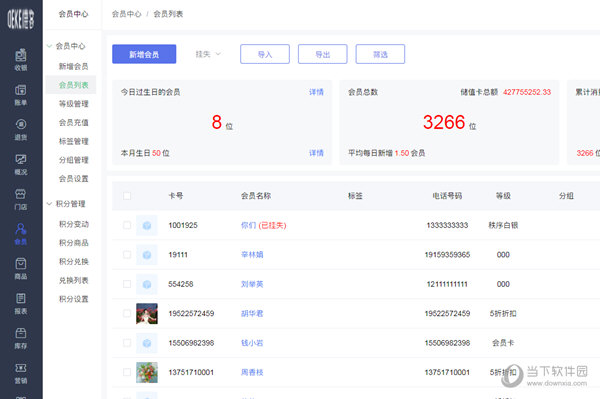Open 详情 link for 本月生日
Image resolution: width=600 pixels, height=399 pixels.
click(x=316, y=153)
